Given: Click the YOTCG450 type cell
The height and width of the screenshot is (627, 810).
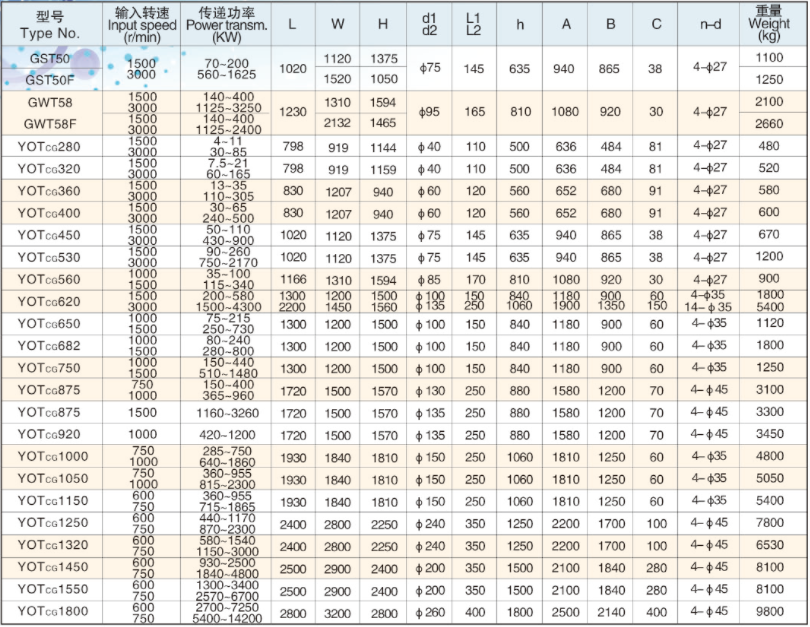Looking at the screenshot, I should click(50, 235).
